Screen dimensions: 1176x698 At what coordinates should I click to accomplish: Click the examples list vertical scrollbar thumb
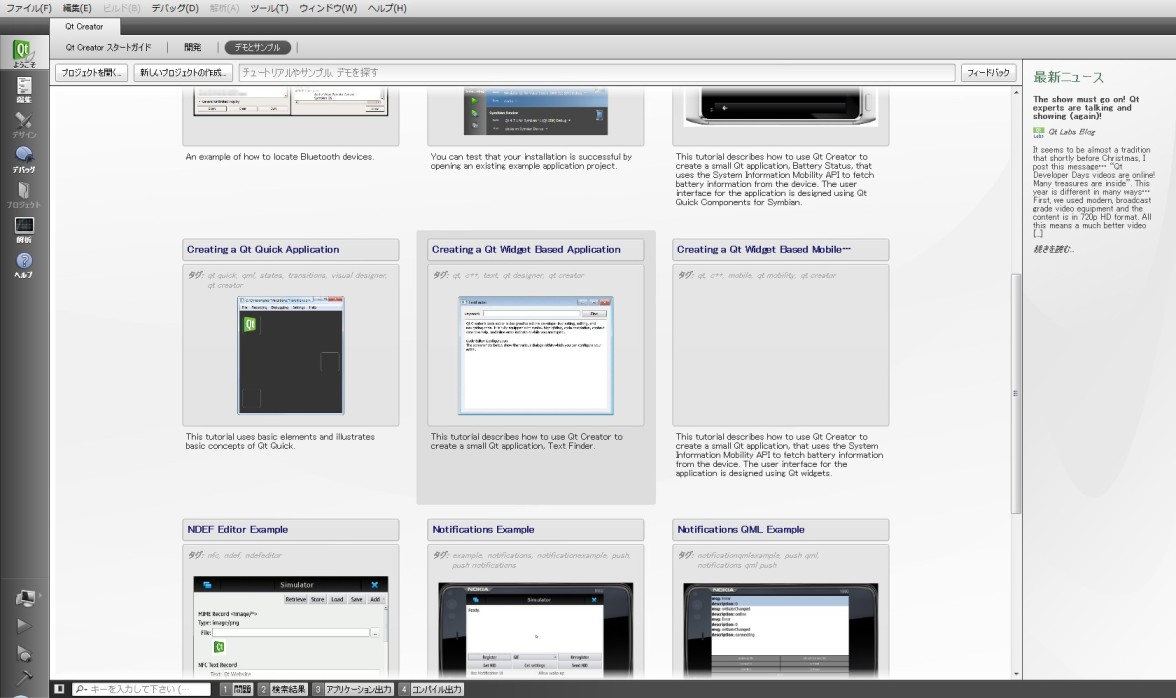click(x=1016, y=393)
